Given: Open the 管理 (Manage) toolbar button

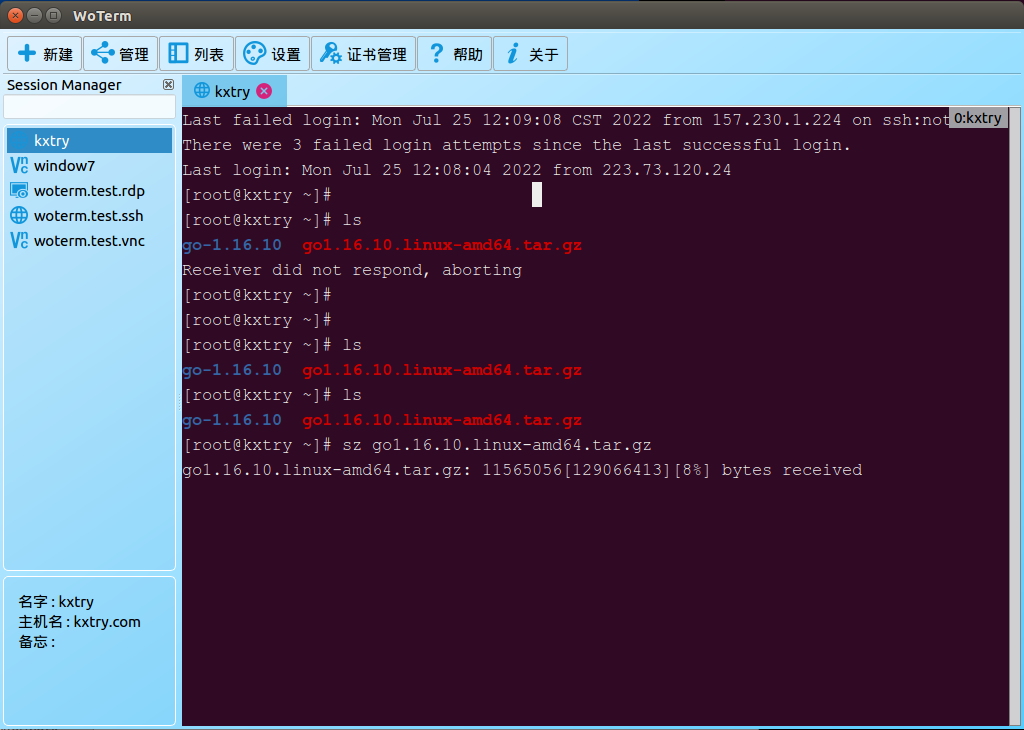Looking at the screenshot, I should (x=120, y=54).
